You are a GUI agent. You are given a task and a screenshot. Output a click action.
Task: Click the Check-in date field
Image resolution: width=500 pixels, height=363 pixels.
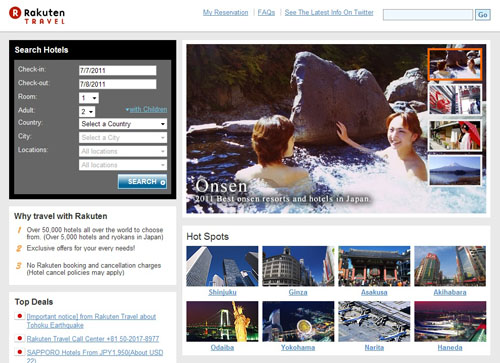click(117, 70)
